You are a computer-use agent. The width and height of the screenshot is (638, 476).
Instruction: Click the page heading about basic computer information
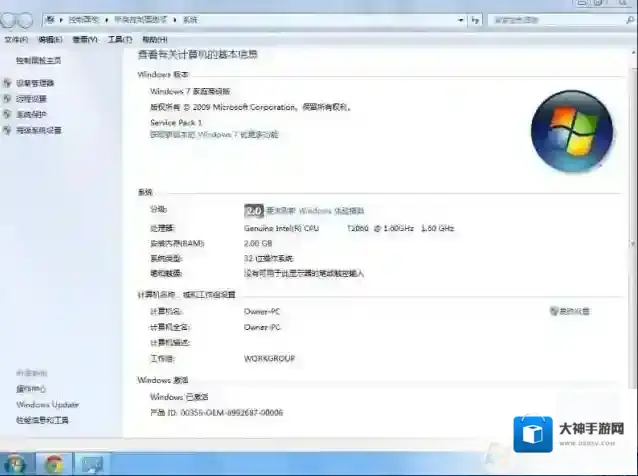pyautogui.click(x=198, y=55)
